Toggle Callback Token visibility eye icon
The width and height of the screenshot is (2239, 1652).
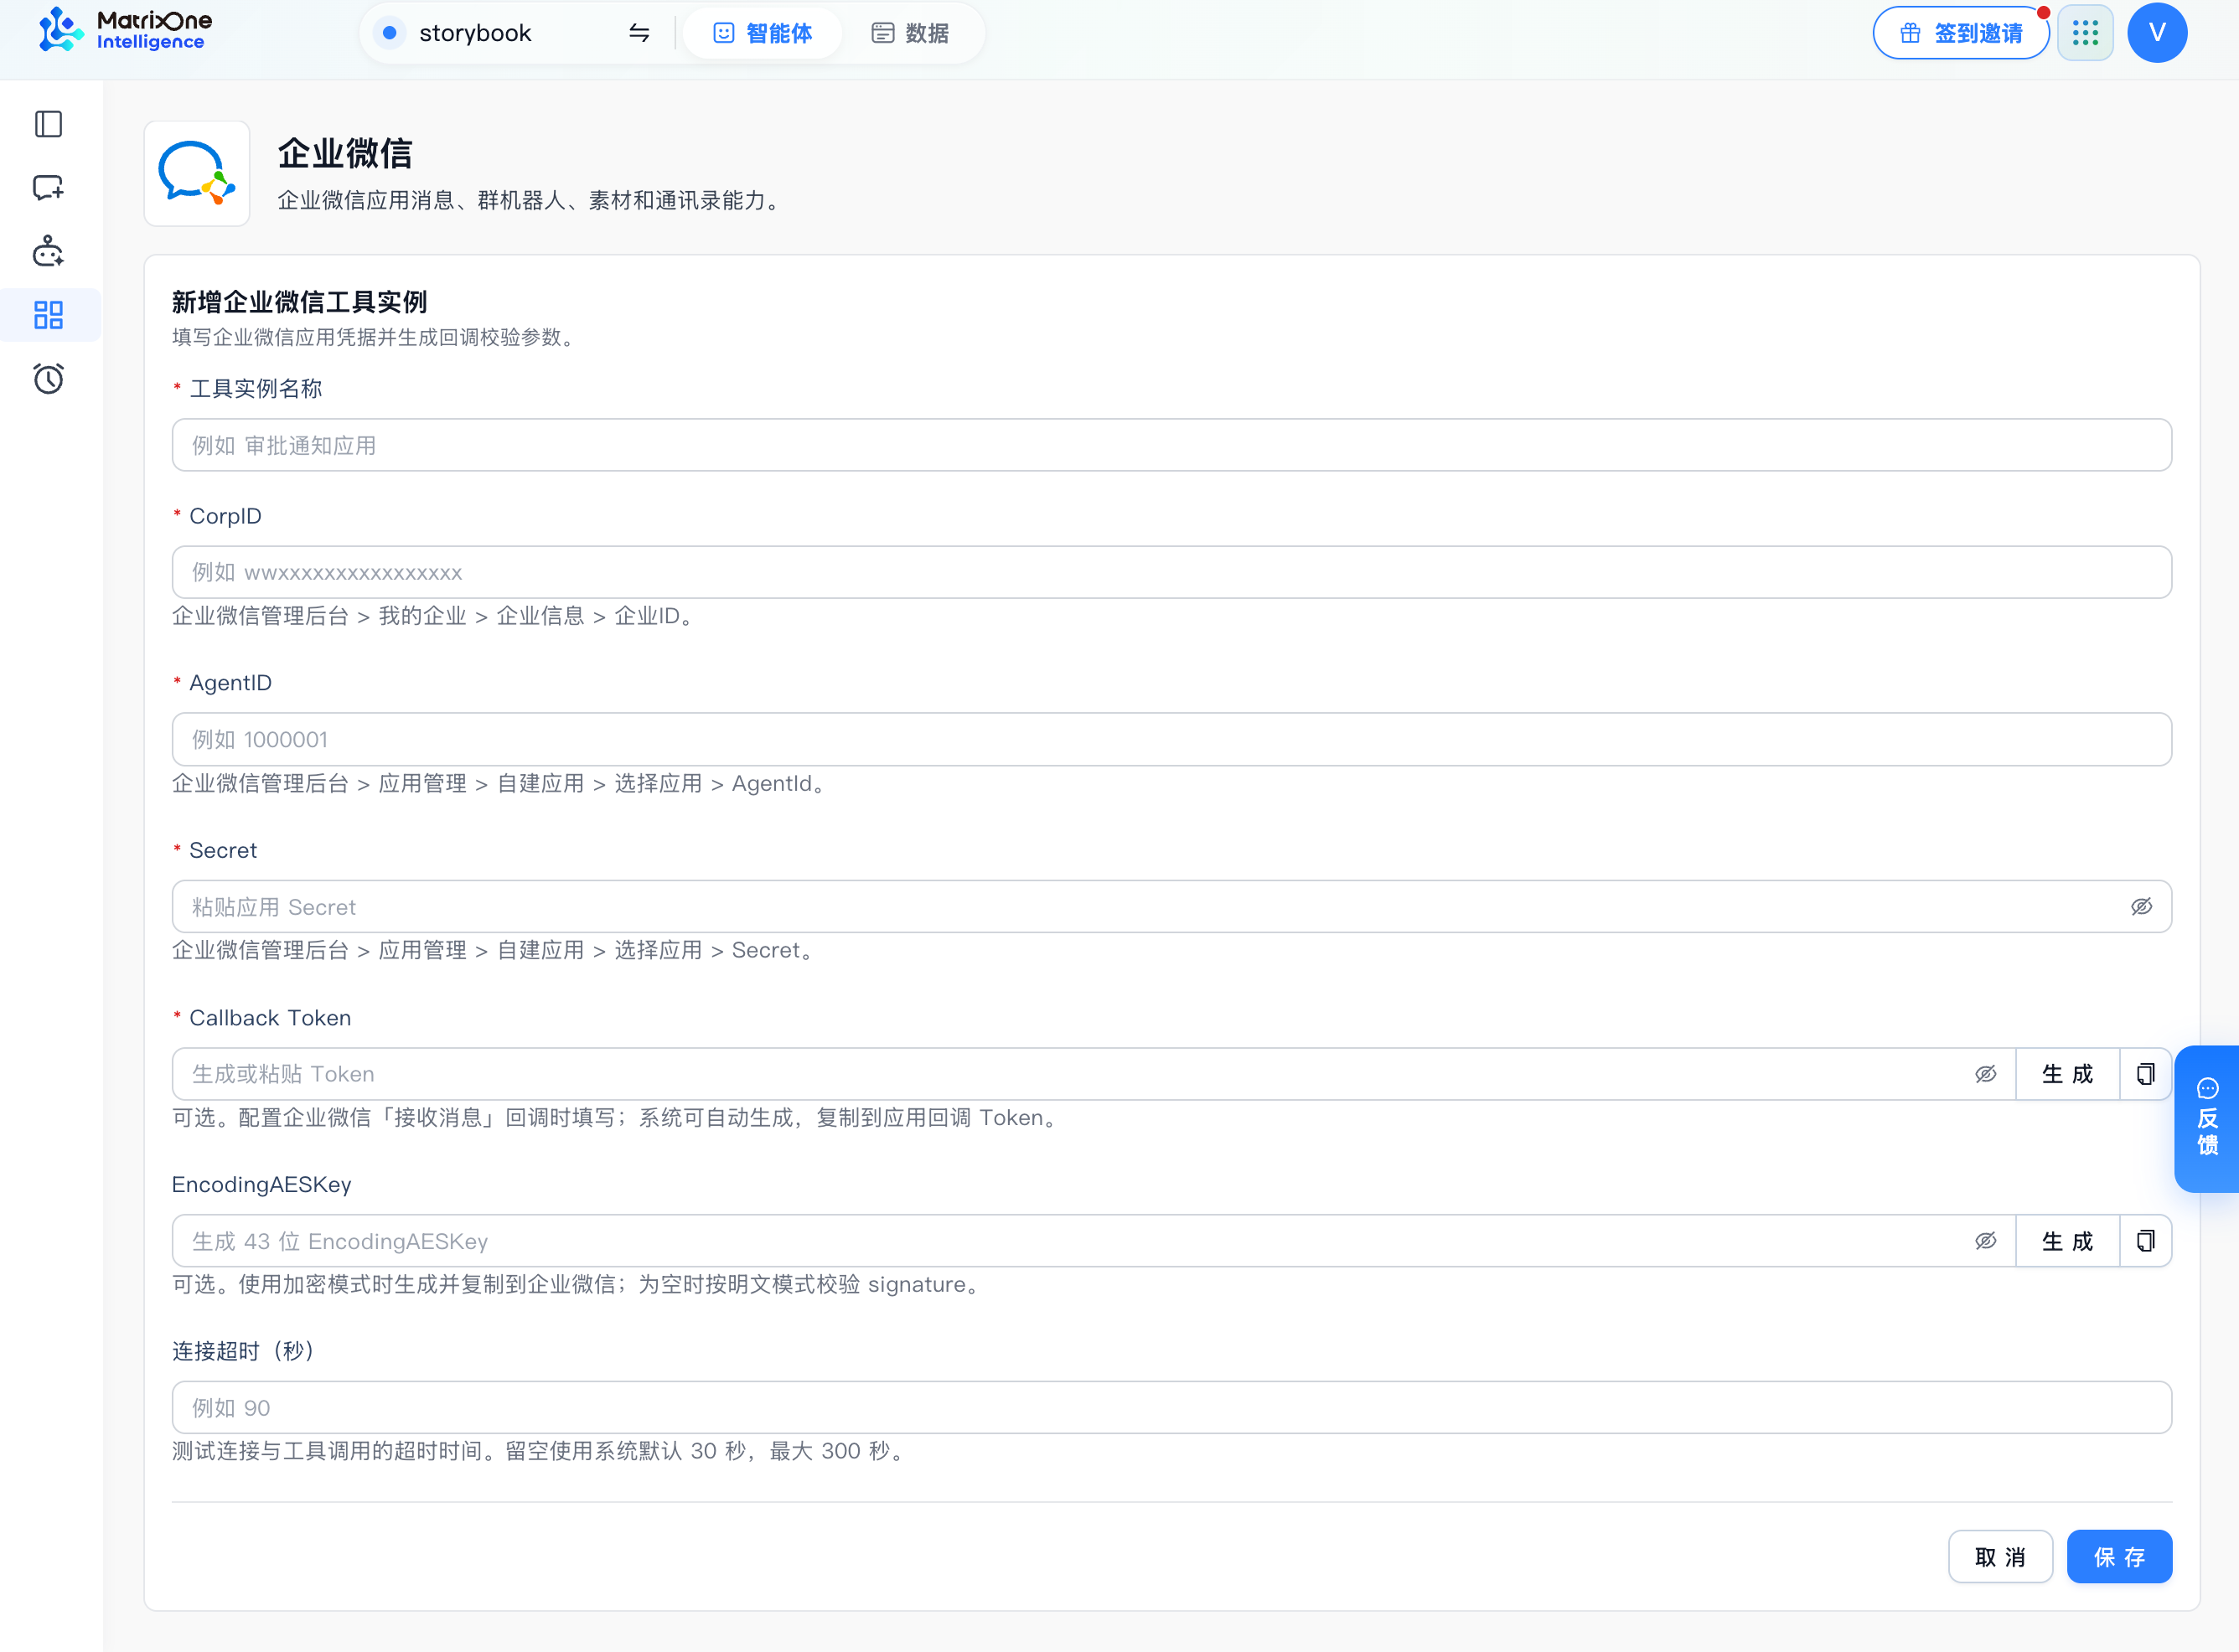(1985, 1074)
